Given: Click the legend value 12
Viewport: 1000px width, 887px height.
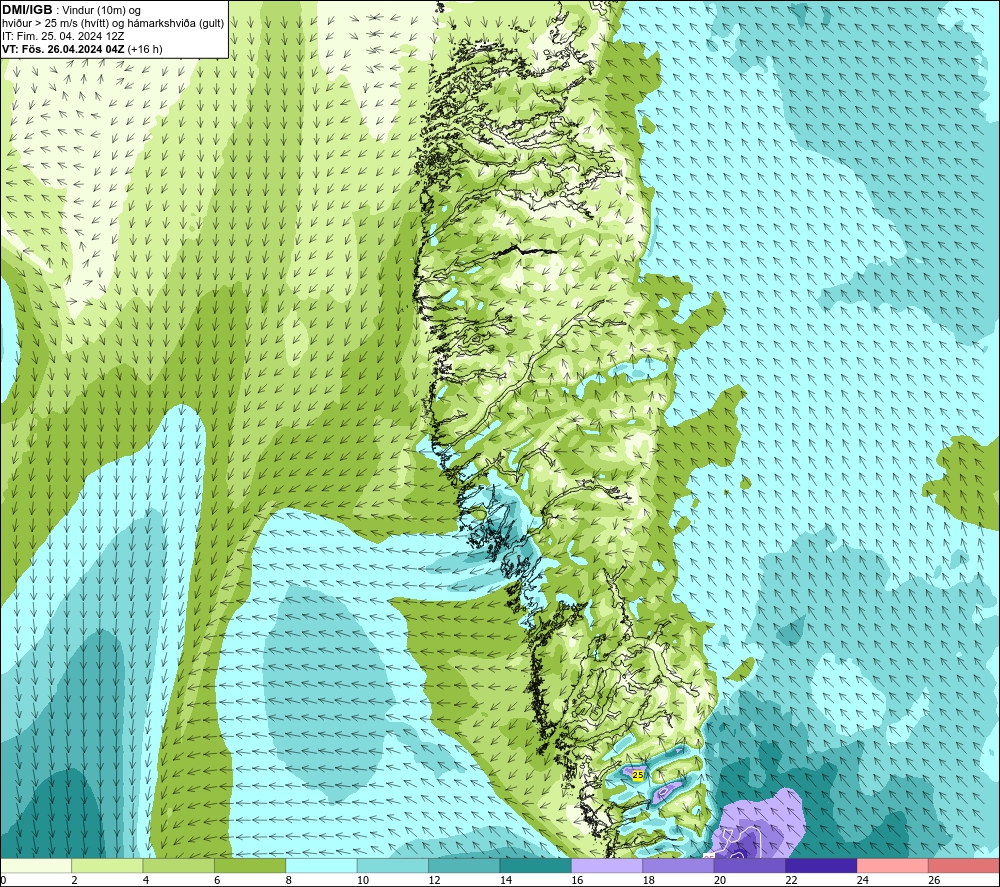Looking at the screenshot, I should pos(434,880).
